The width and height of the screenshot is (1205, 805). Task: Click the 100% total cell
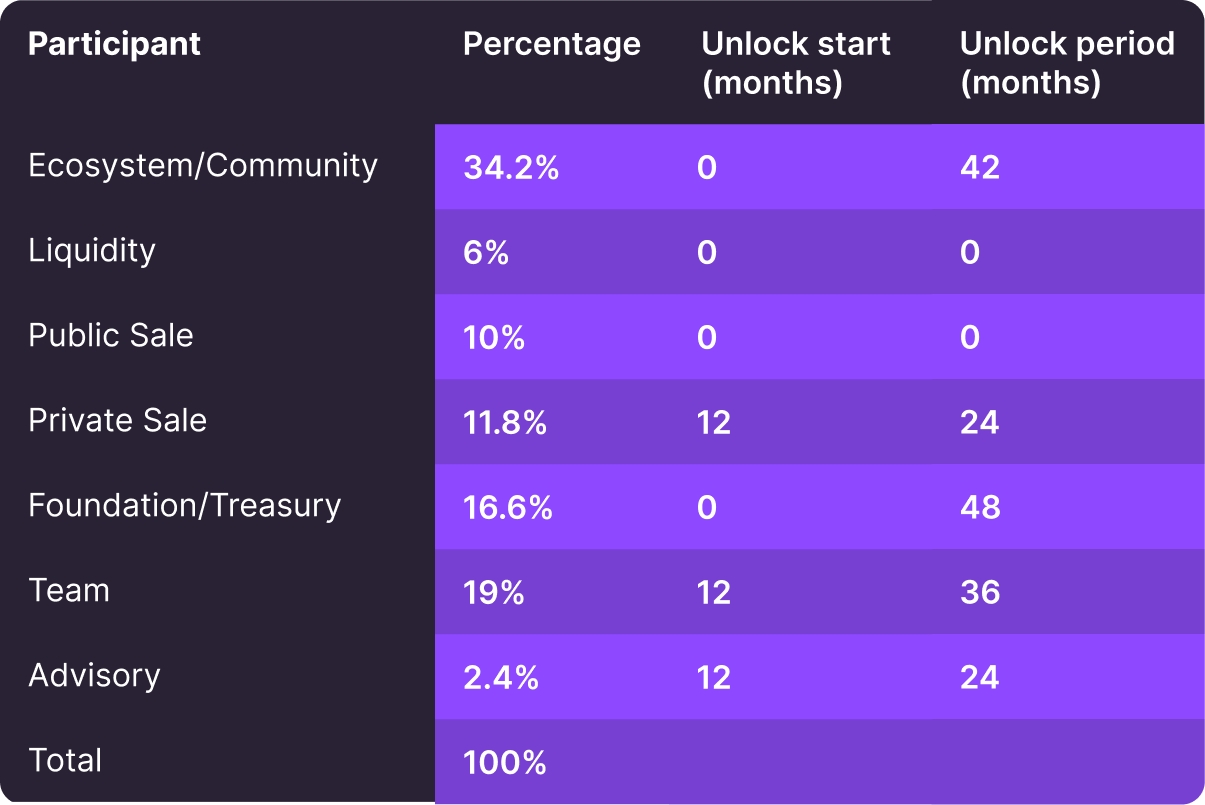pyautogui.click(x=505, y=763)
